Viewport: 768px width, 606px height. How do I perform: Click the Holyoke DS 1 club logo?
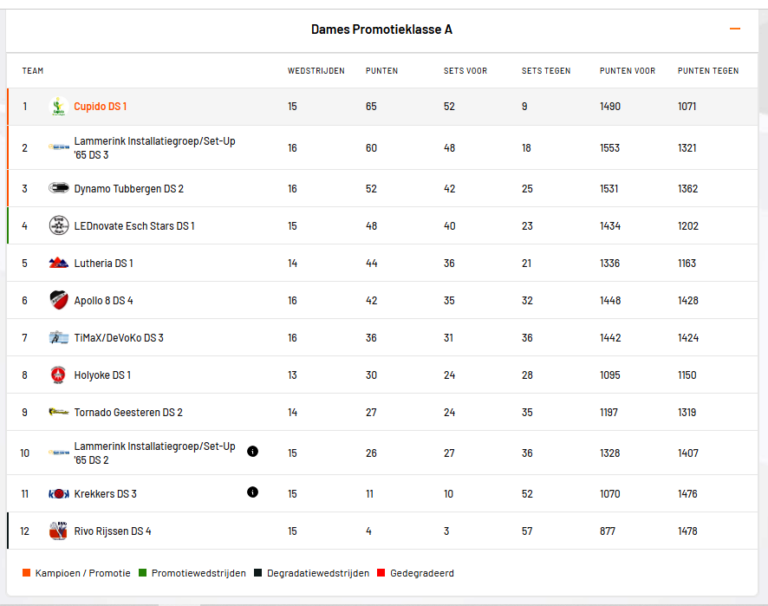pos(59,375)
